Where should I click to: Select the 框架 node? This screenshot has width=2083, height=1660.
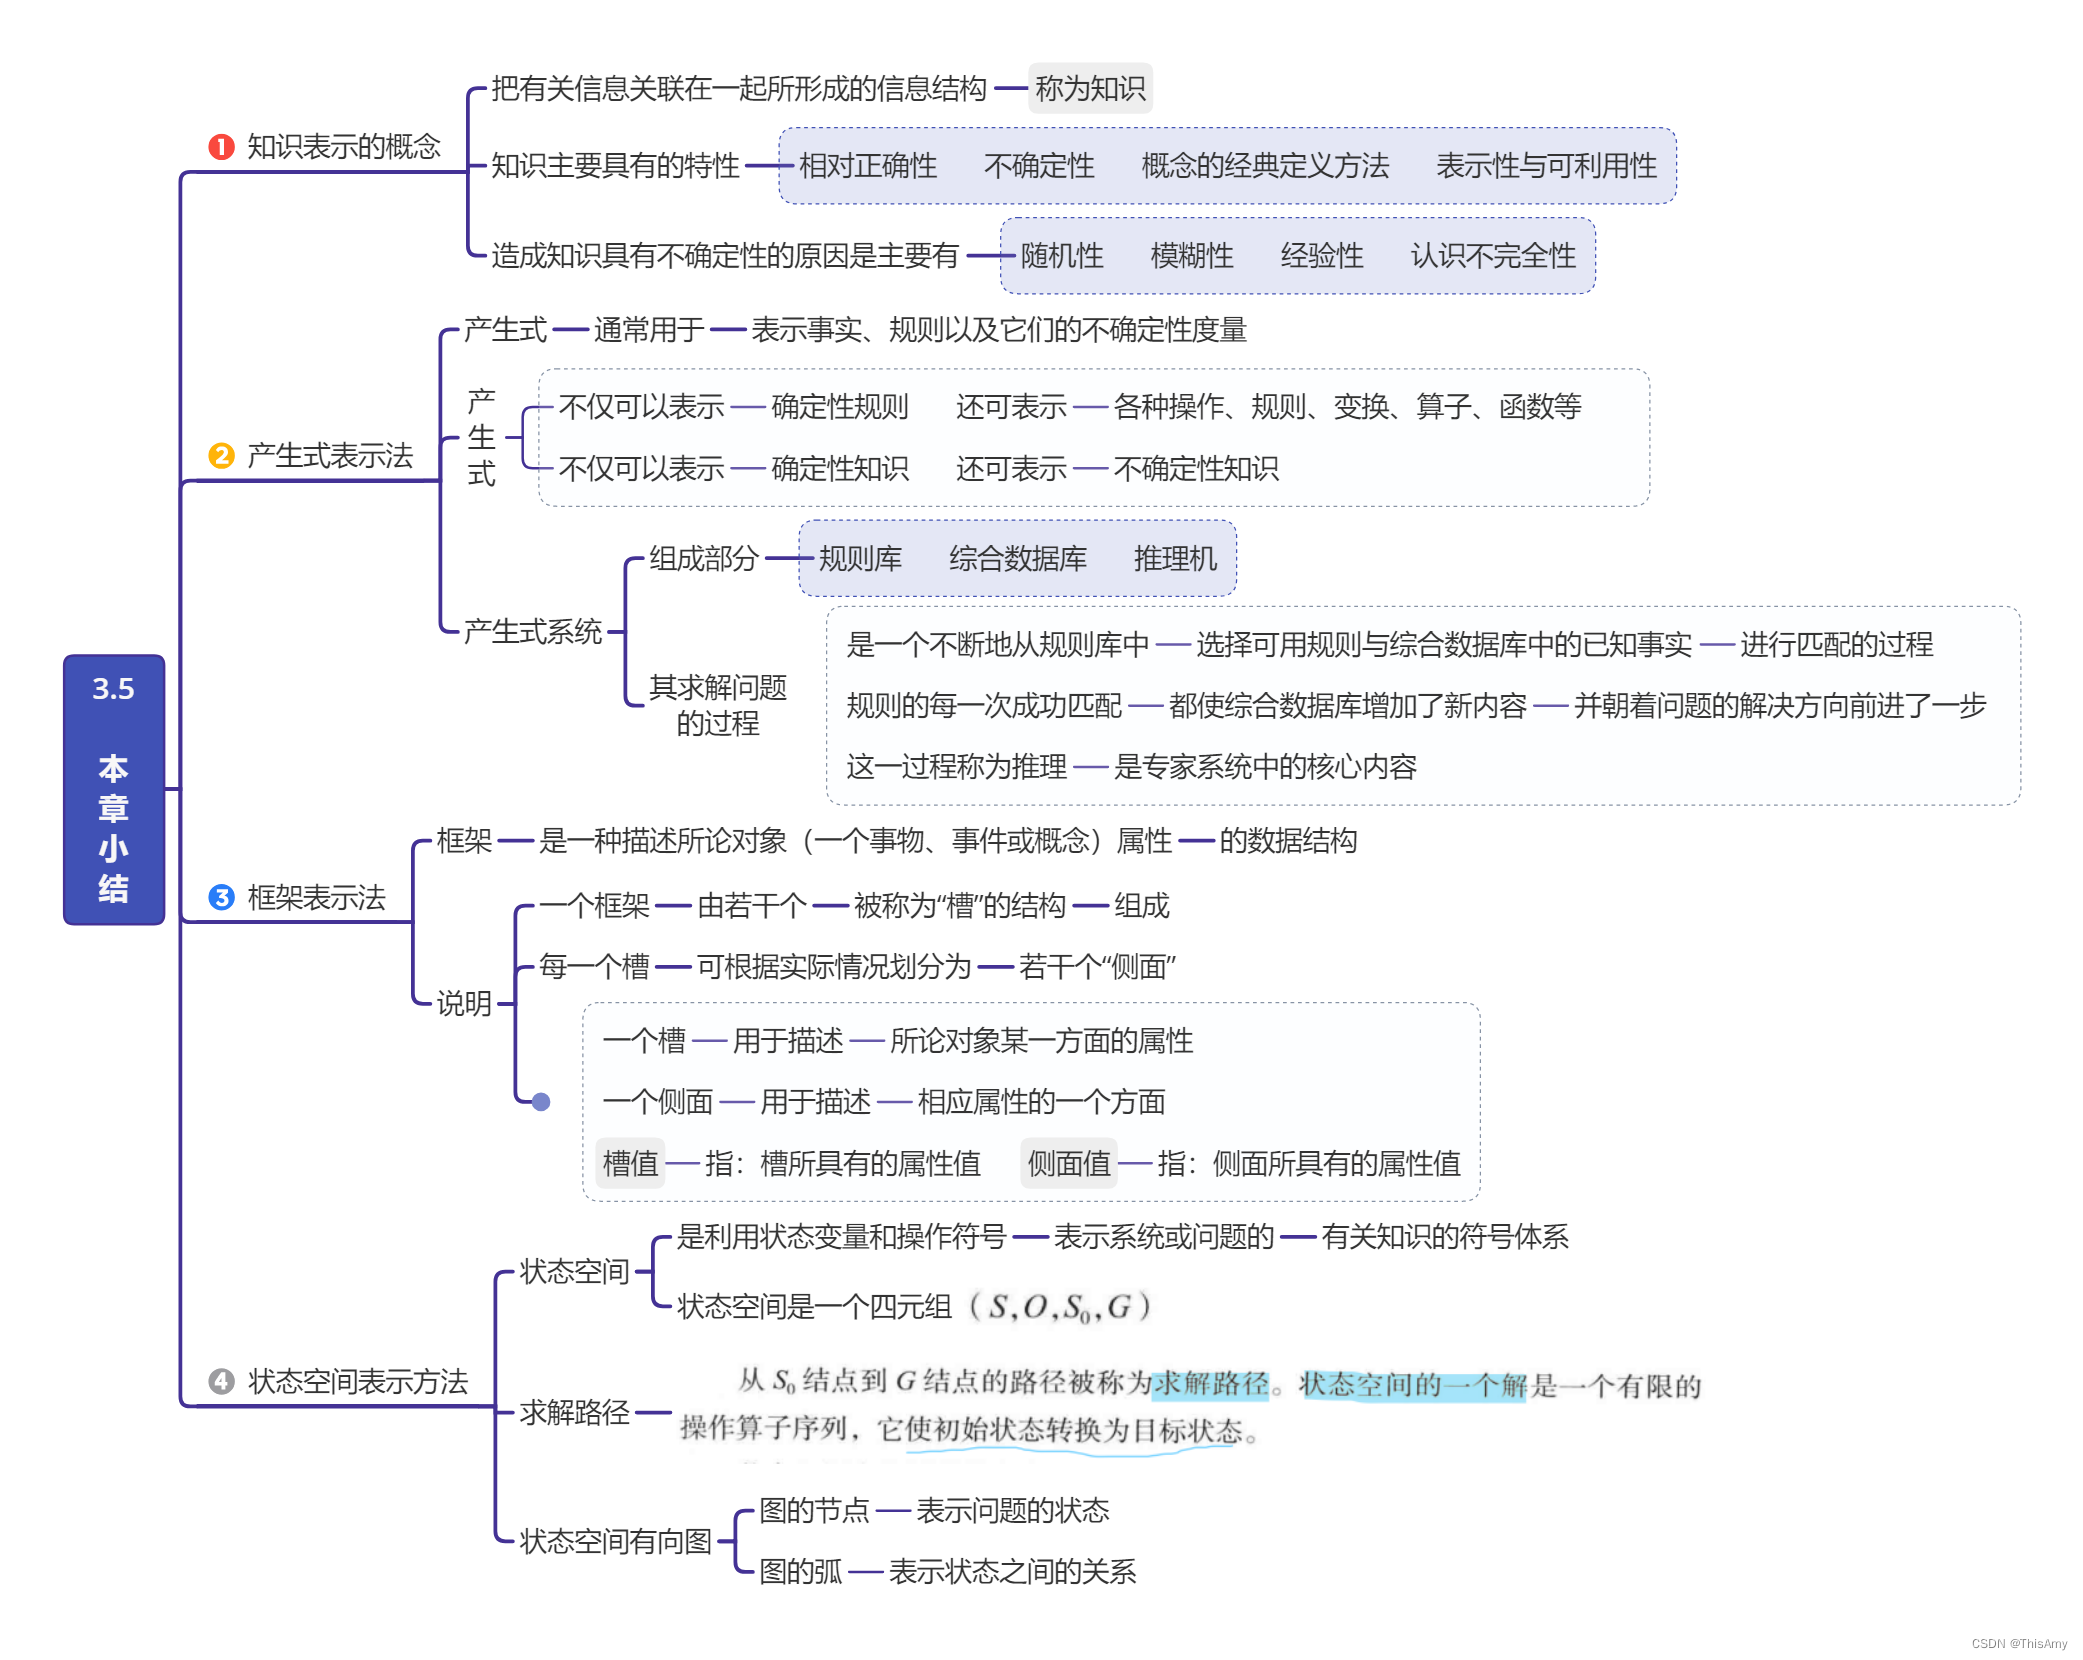[465, 841]
